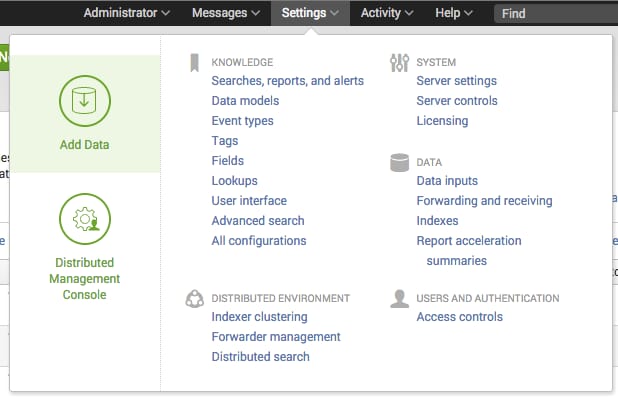The image size is (618, 398).
Task: Click into the Find search field
Action: [x=556, y=14]
